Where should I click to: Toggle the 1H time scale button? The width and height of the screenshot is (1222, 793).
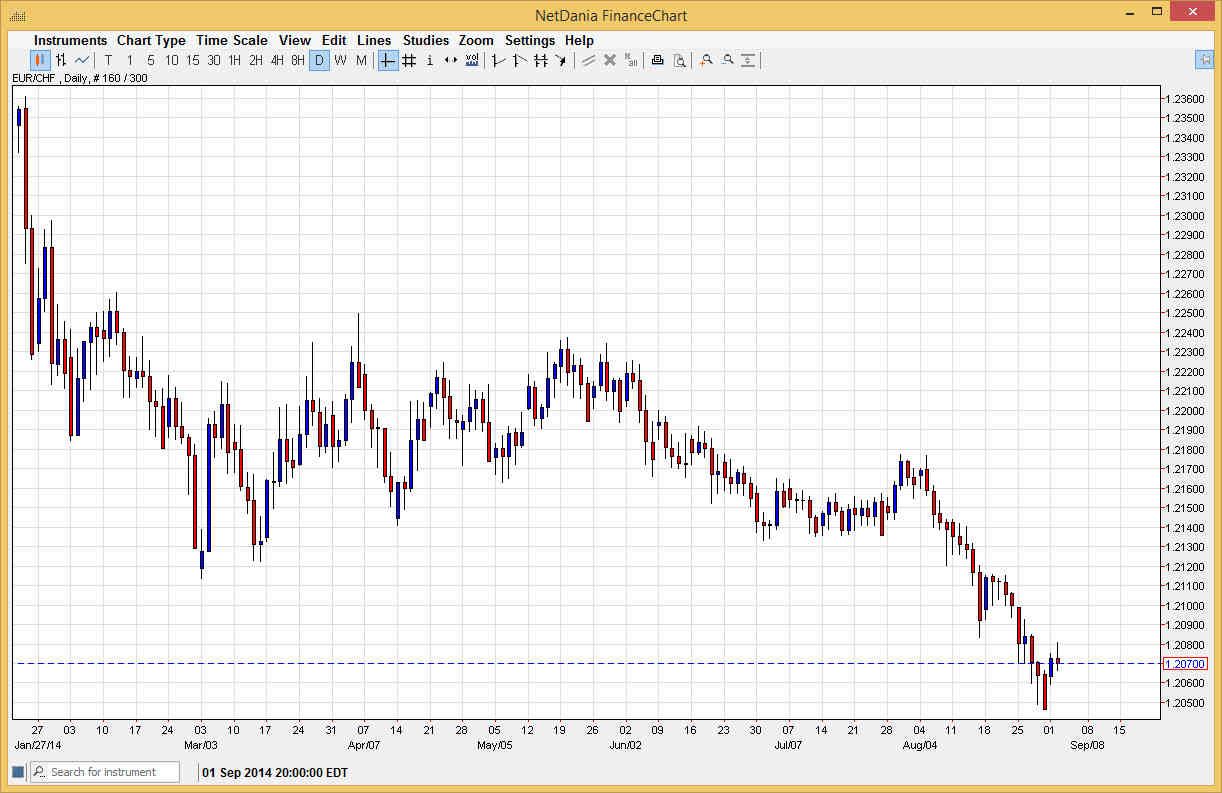coord(235,61)
